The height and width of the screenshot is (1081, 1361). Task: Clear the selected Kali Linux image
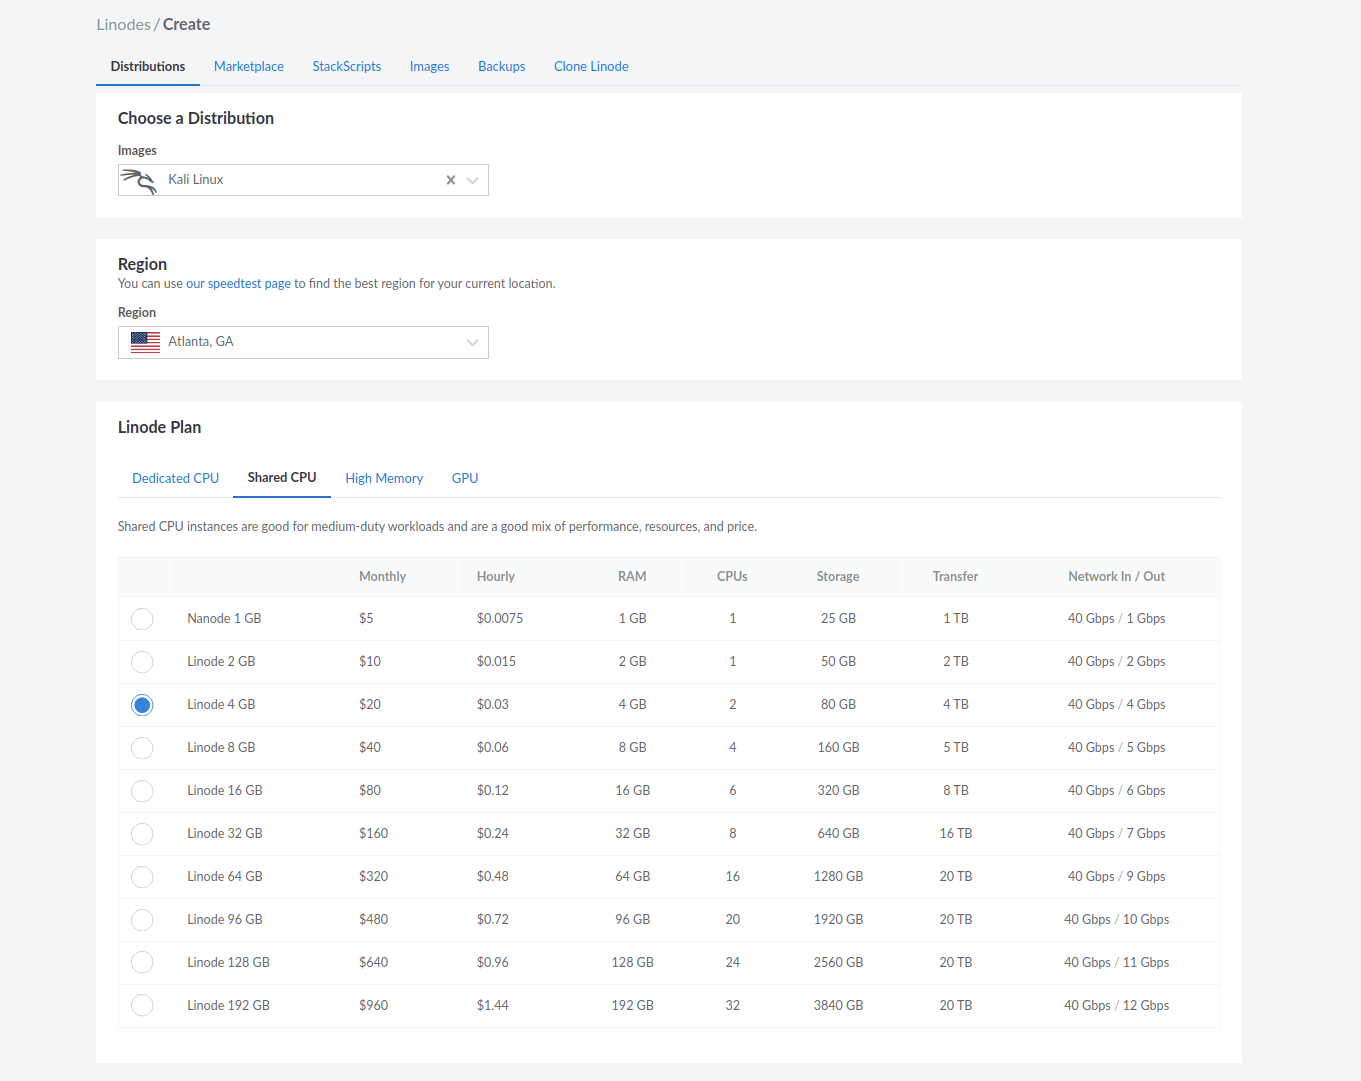pos(451,181)
